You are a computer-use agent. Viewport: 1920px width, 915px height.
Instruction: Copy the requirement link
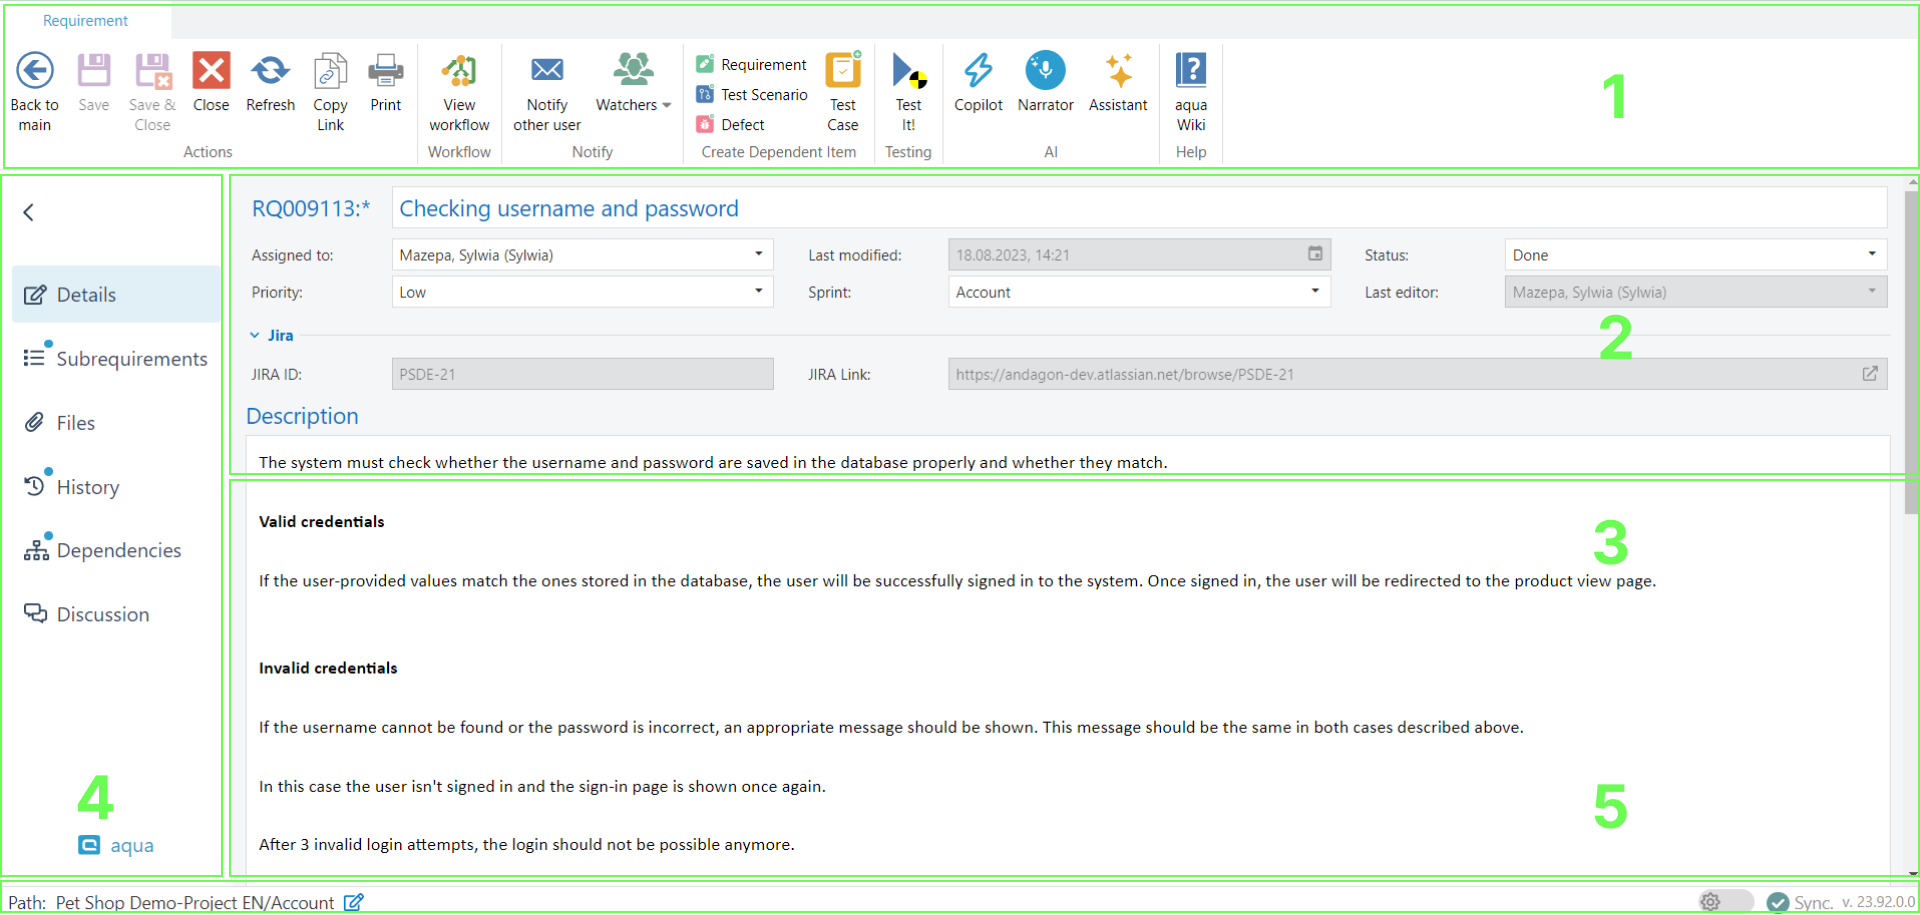(330, 72)
